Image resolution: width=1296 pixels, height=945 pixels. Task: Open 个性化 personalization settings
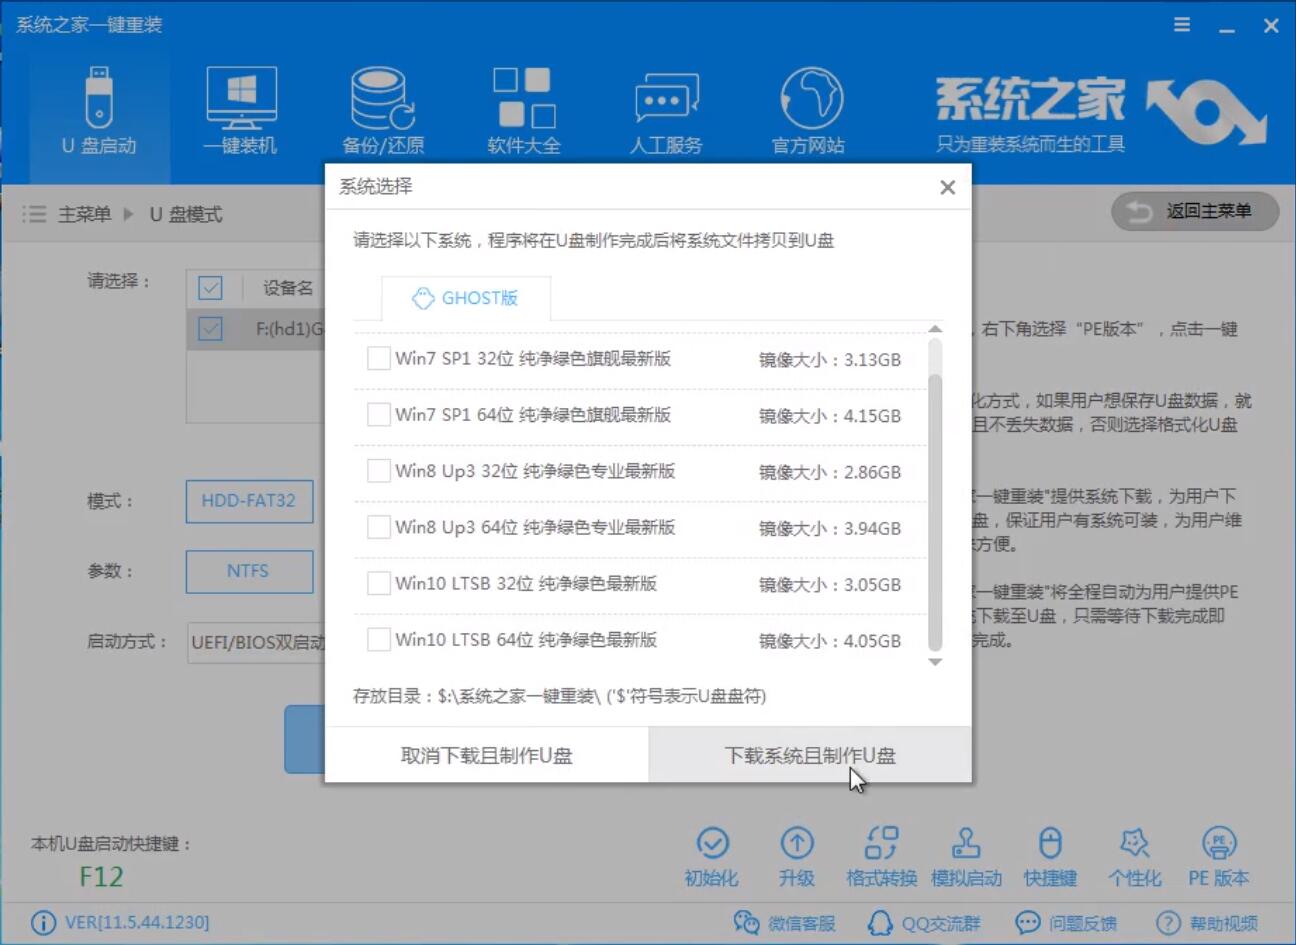click(1133, 855)
